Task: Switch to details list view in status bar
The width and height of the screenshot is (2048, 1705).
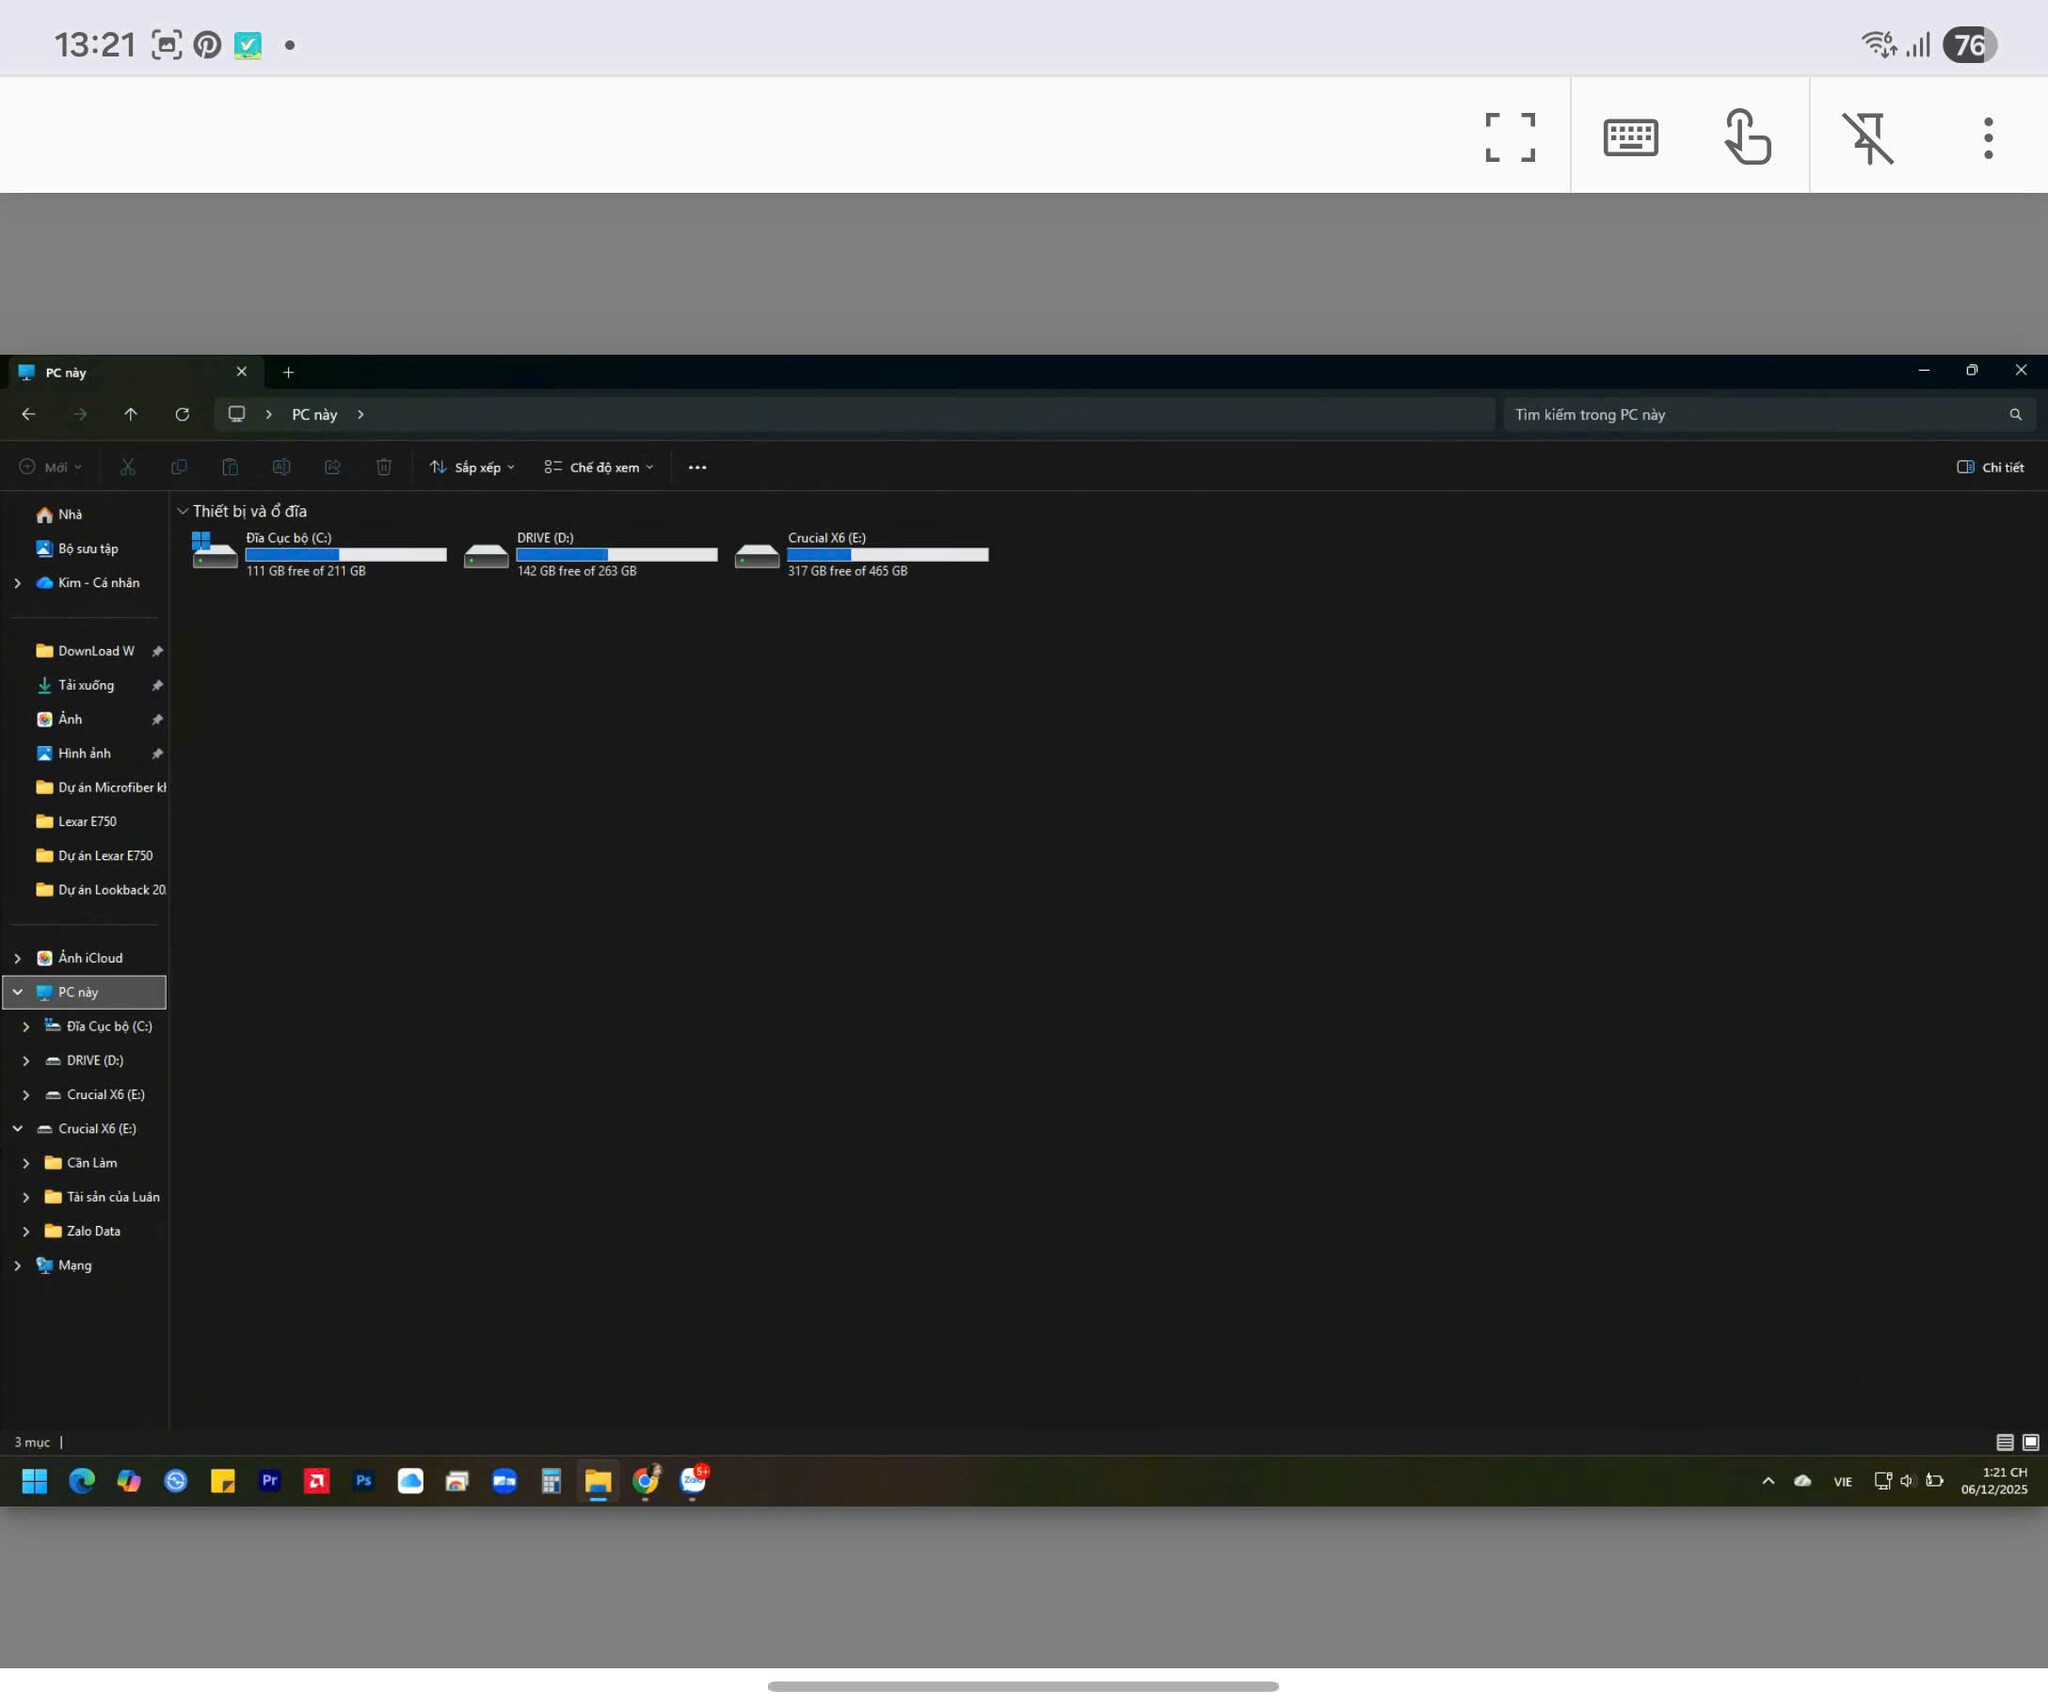Action: [x=2004, y=1442]
